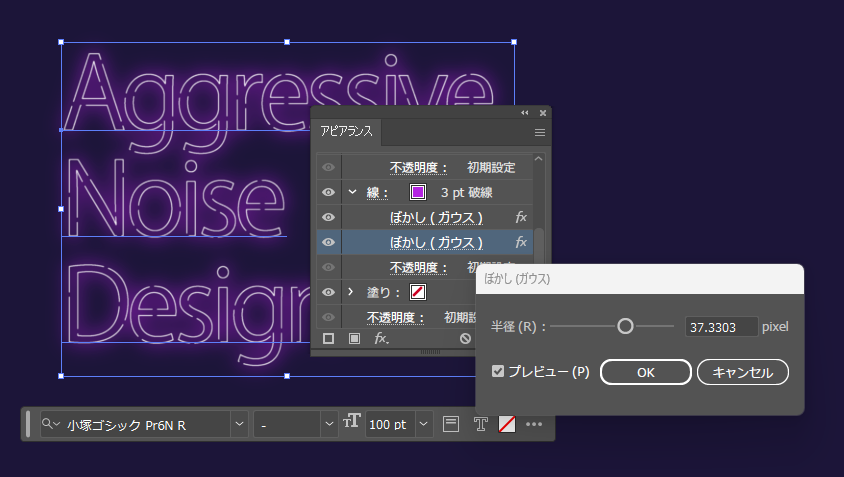
Task: Click the Add New Stroke icon
Action: coord(328,339)
